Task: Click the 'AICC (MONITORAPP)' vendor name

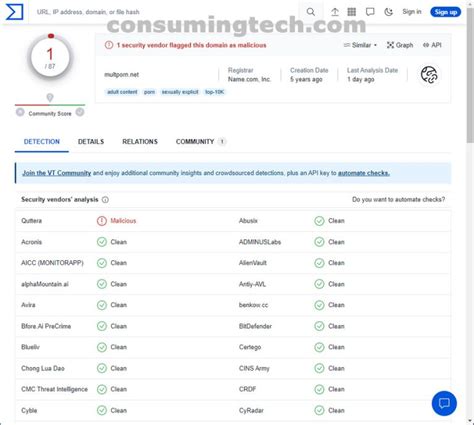Action: pyautogui.click(x=52, y=263)
